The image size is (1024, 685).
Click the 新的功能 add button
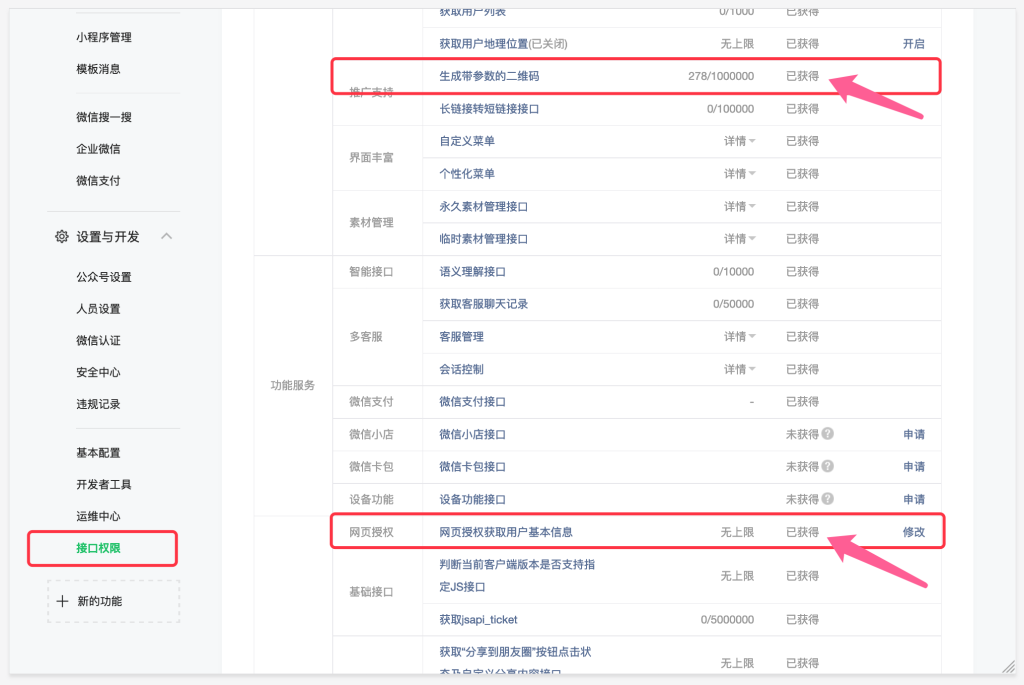(114, 601)
